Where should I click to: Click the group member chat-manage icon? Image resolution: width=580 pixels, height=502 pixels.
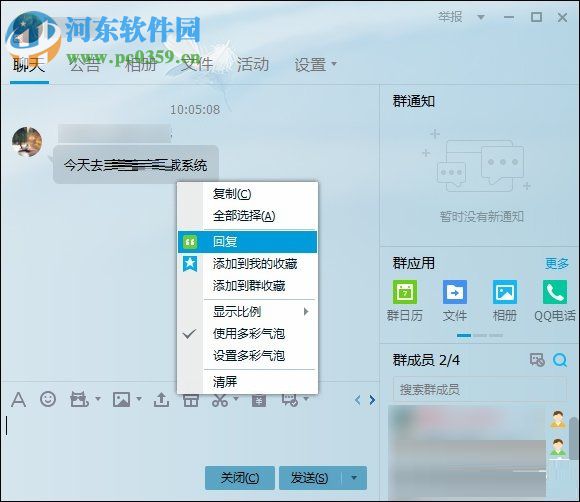[537, 360]
